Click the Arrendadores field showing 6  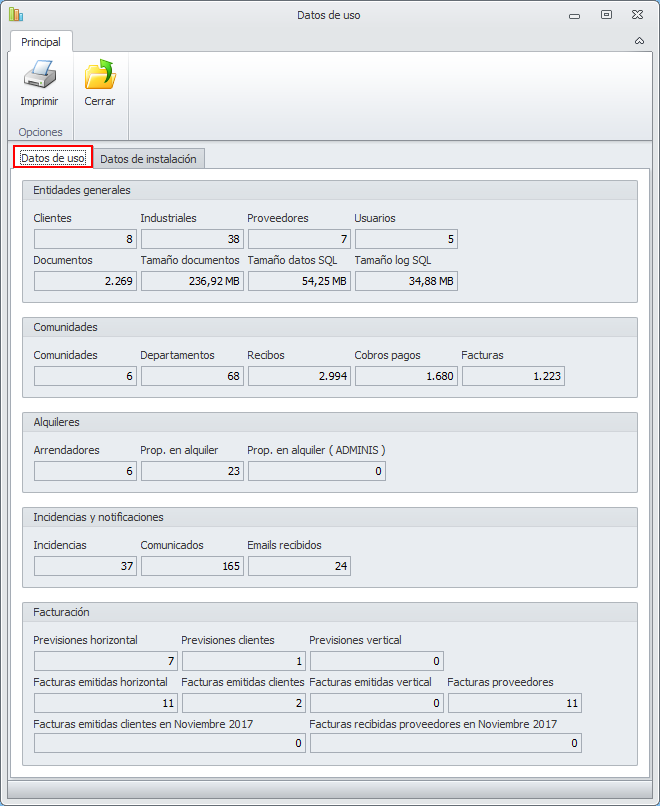pos(85,471)
